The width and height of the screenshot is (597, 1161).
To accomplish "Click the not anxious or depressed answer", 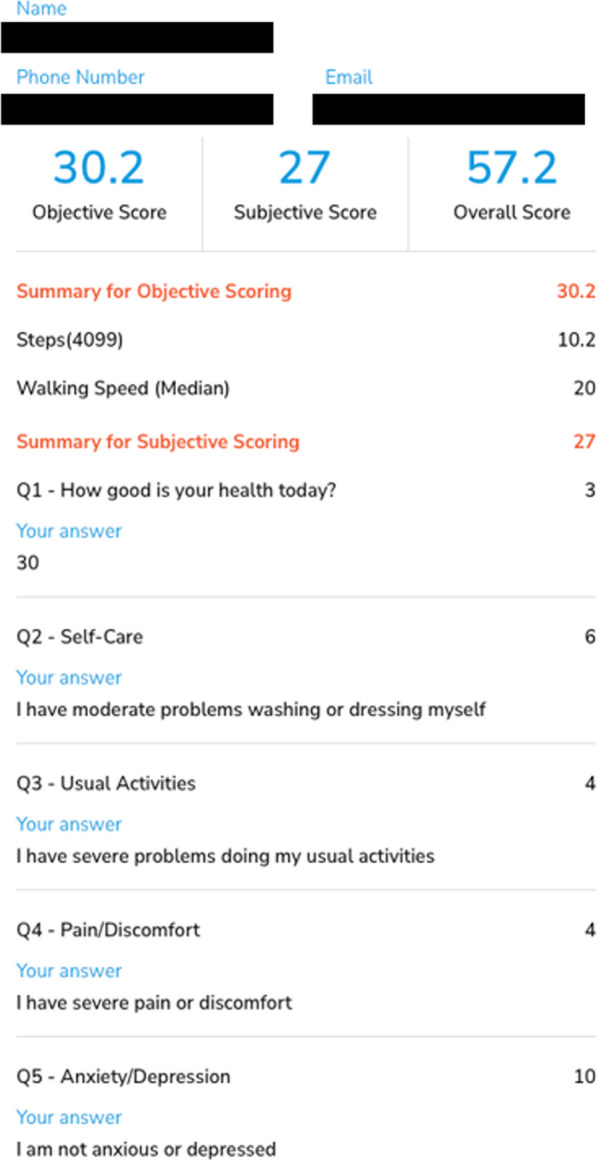I will pos(146,1150).
